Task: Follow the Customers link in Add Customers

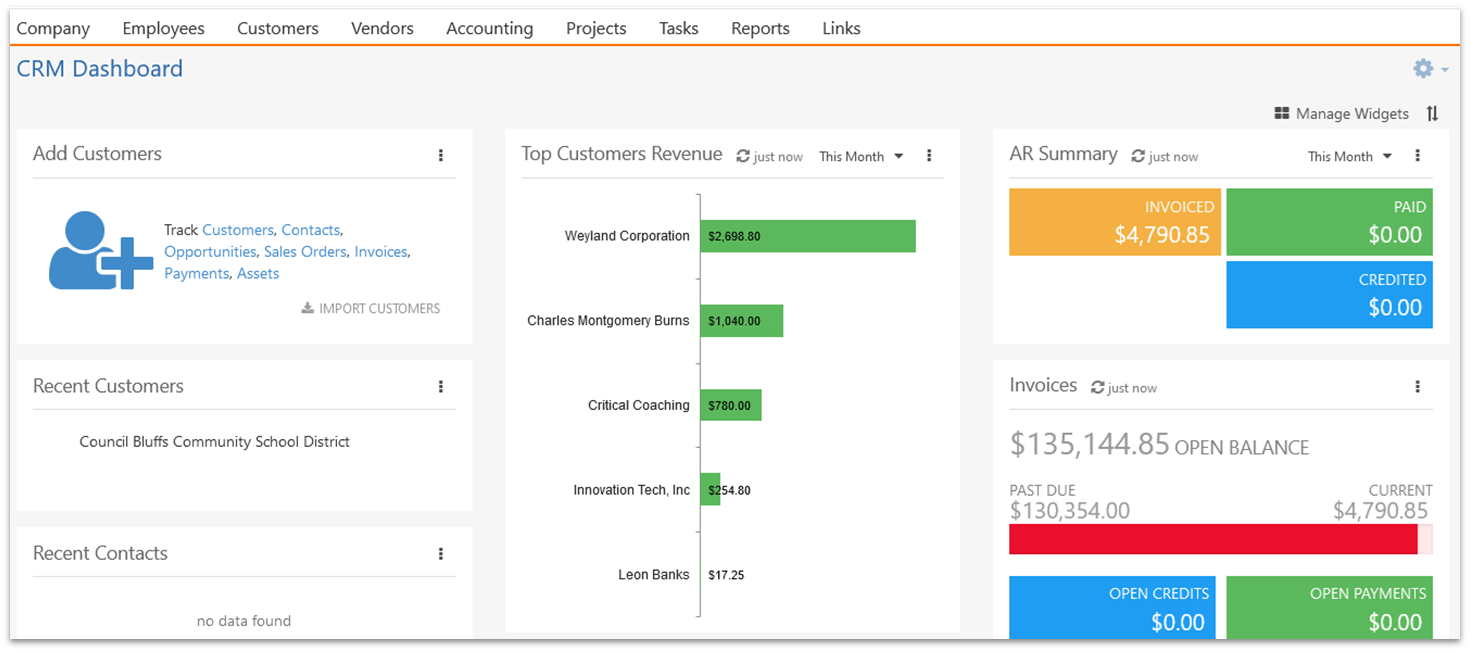Action: [237, 230]
